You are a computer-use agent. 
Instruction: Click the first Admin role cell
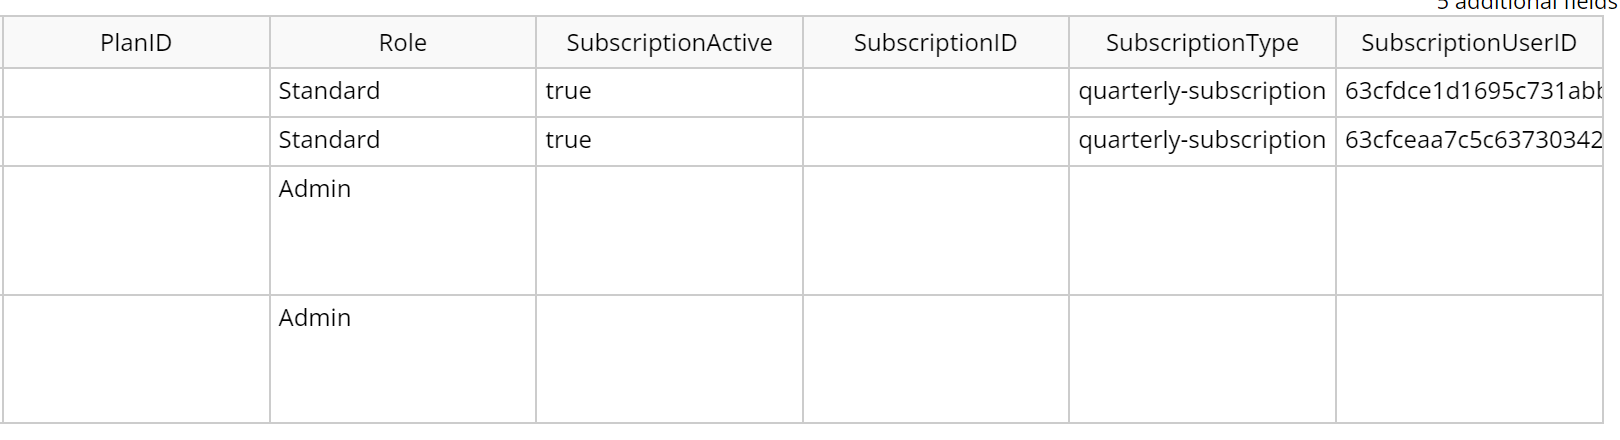[403, 230]
